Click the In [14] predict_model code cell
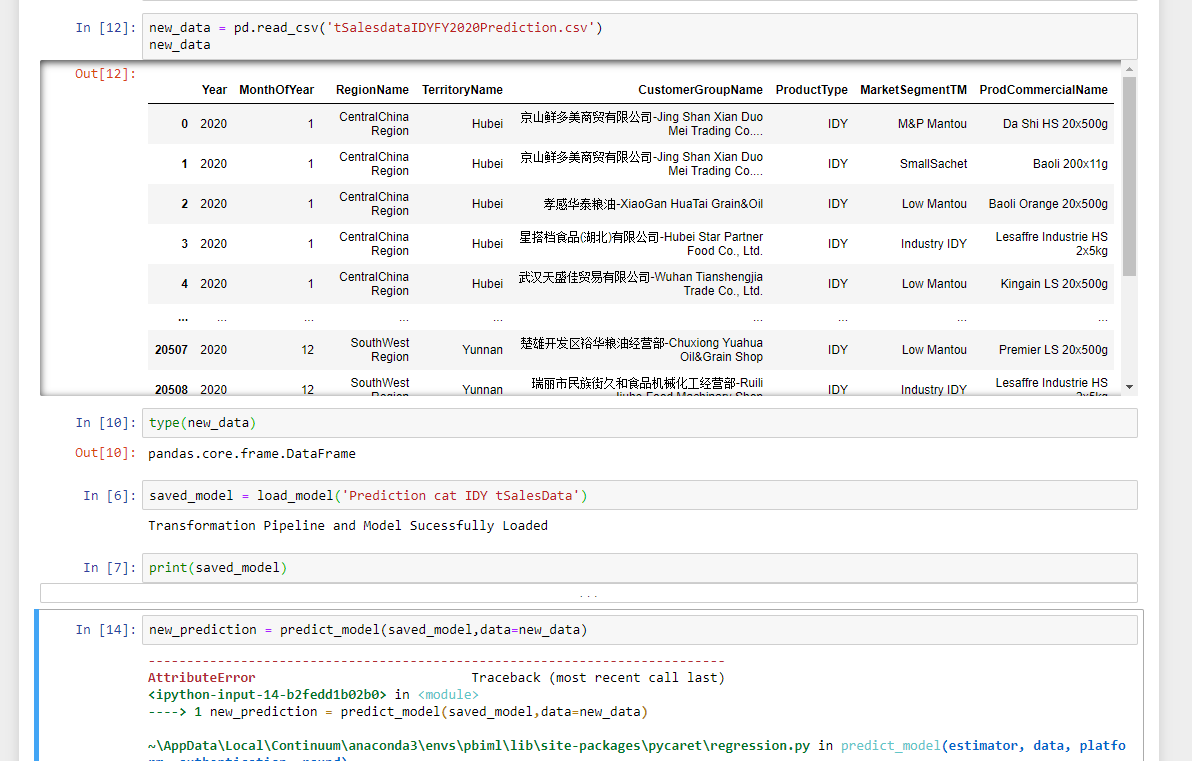Screen dimensions: 1192x761 [x=400, y=629]
